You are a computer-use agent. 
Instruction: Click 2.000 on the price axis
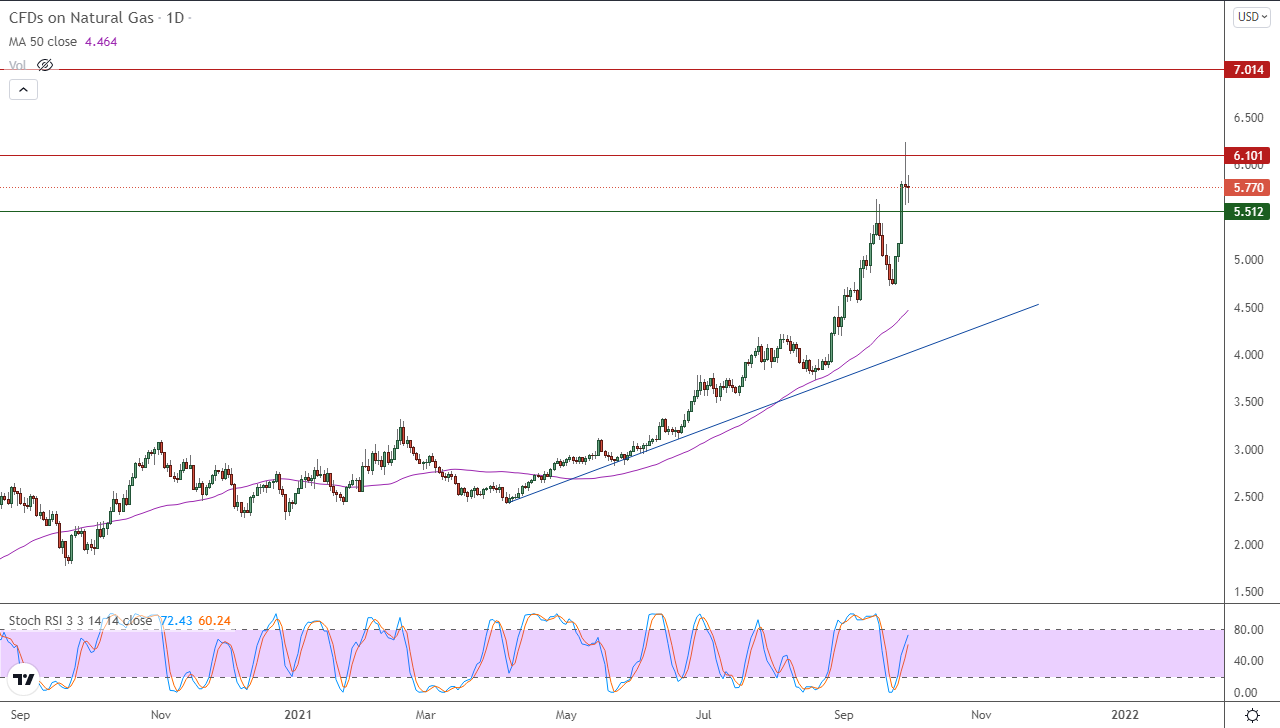tap(1249, 545)
